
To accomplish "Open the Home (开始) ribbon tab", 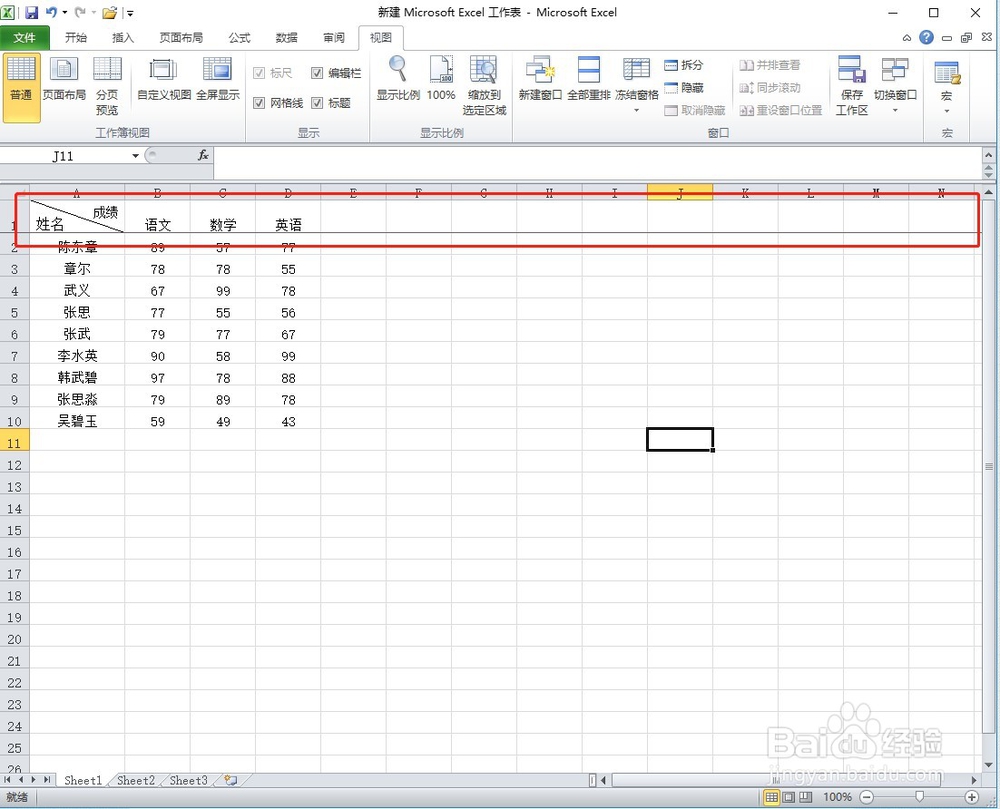I will point(76,38).
